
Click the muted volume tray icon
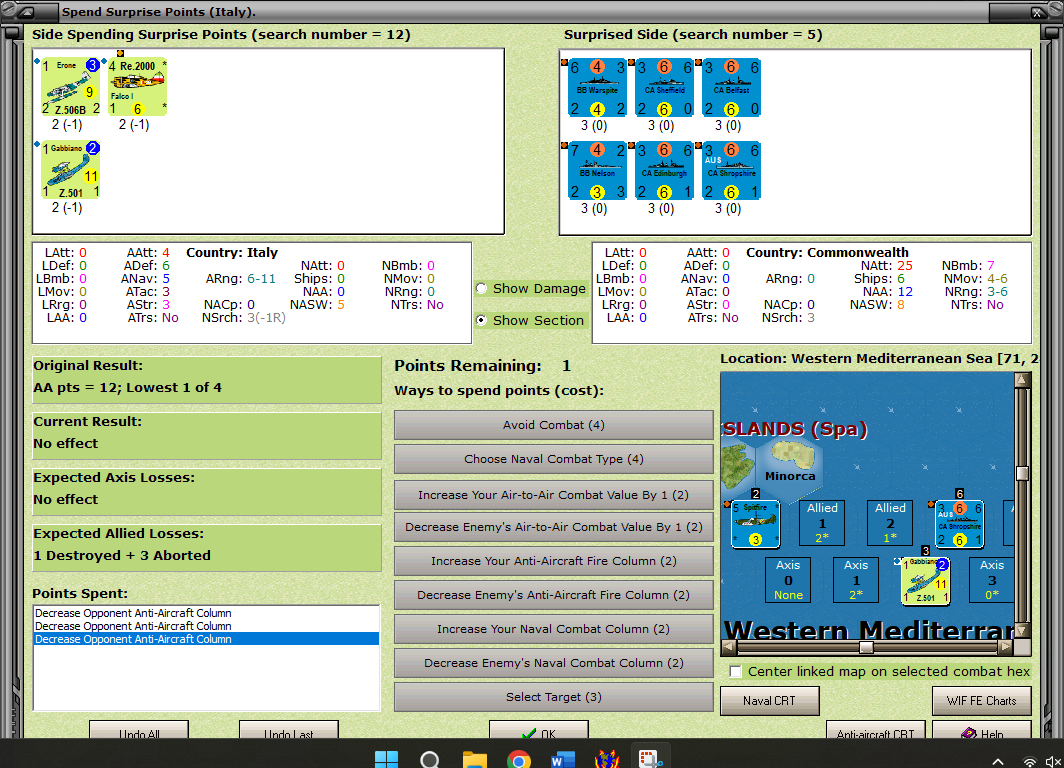(x=1053, y=761)
